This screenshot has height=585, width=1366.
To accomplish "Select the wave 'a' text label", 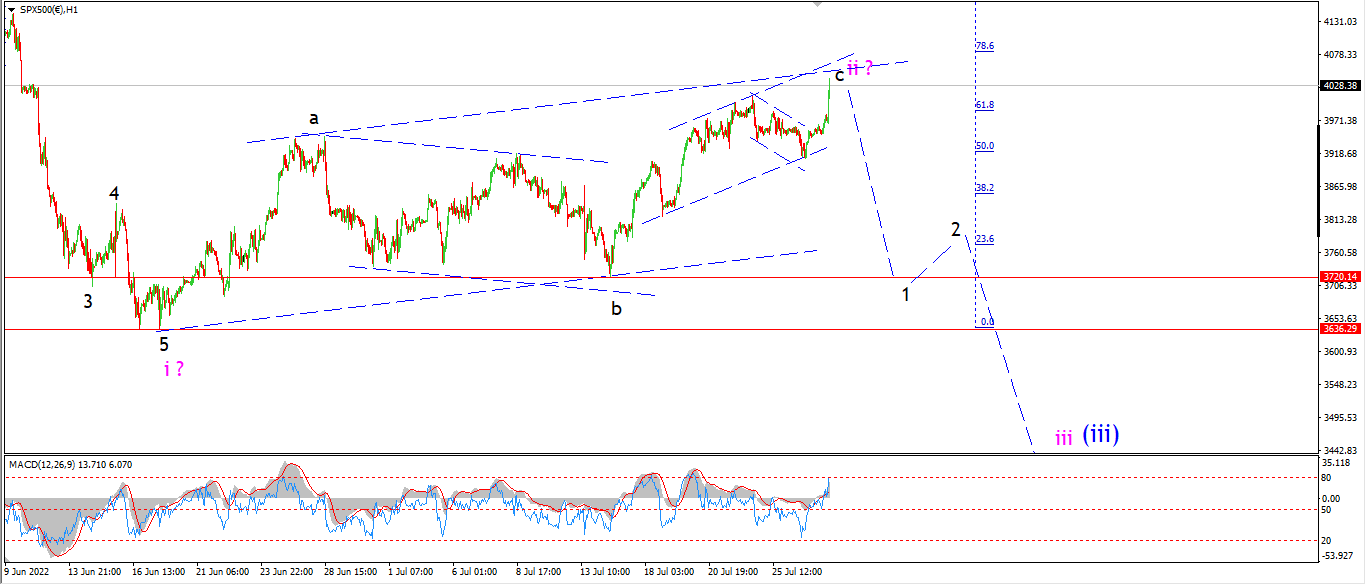I will pos(313,118).
